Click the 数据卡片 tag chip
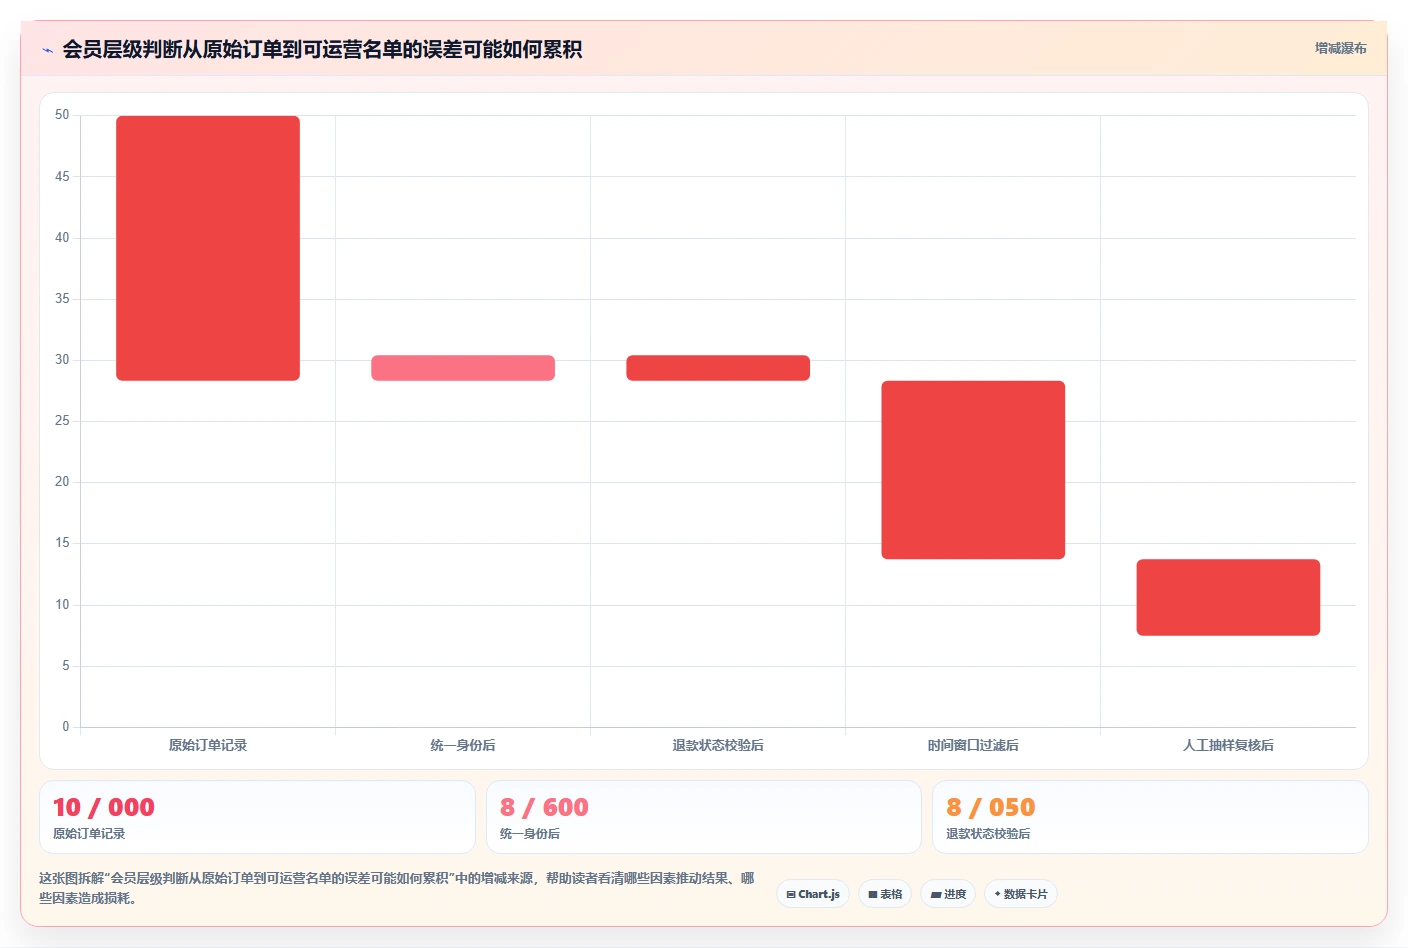Image resolution: width=1408 pixels, height=948 pixels. coord(1021,894)
